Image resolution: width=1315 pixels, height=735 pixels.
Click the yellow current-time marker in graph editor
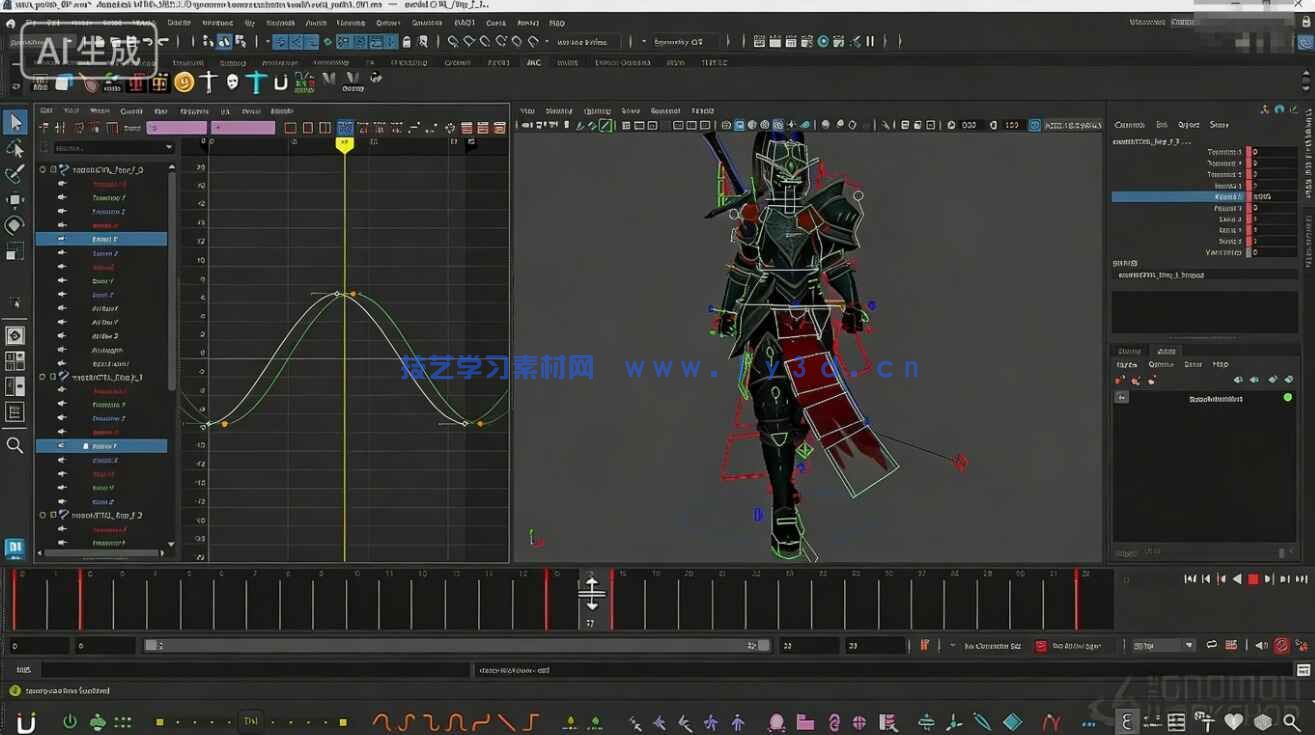tap(344, 144)
